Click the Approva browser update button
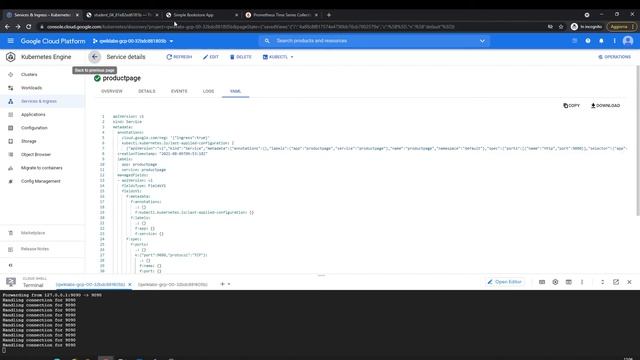 [x=622, y=27]
